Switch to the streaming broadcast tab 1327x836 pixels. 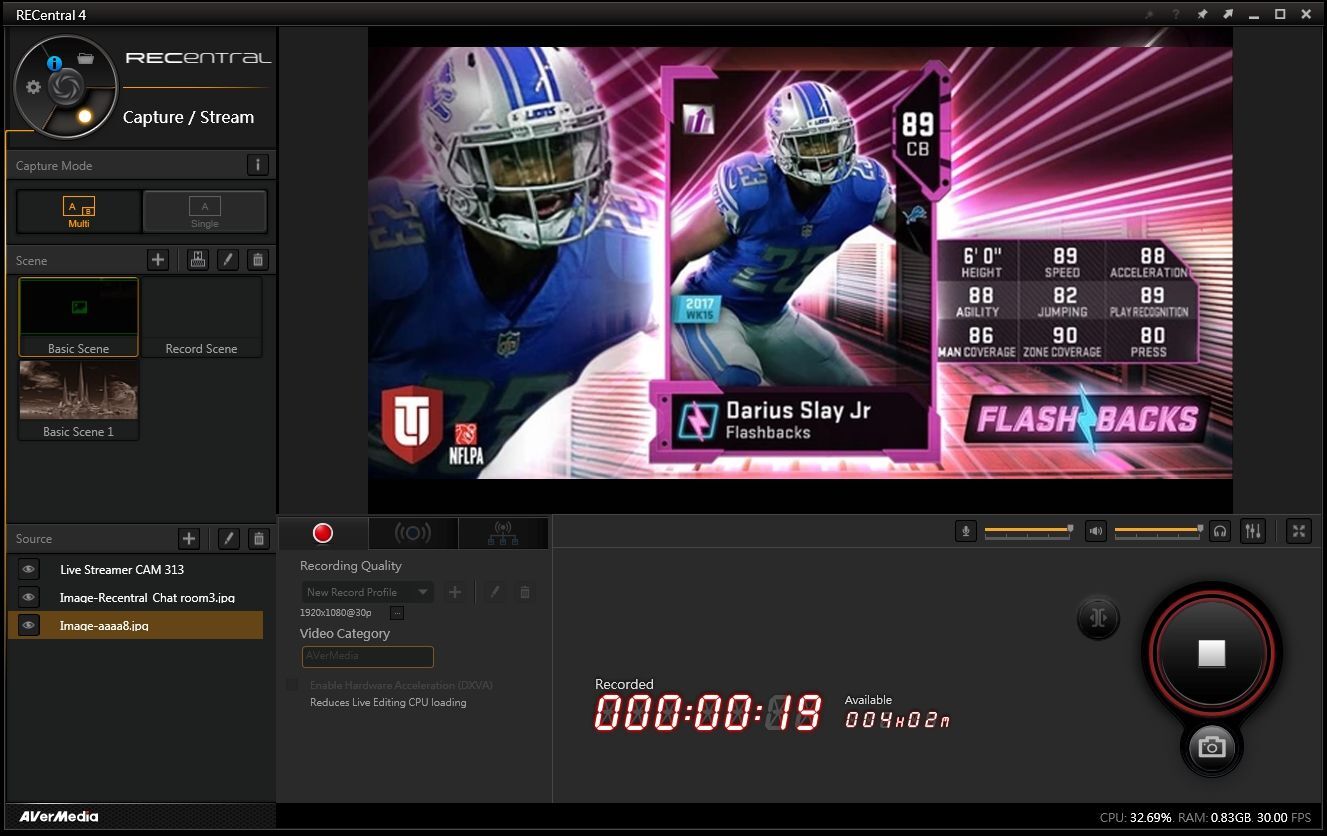pyautogui.click(x=413, y=533)
